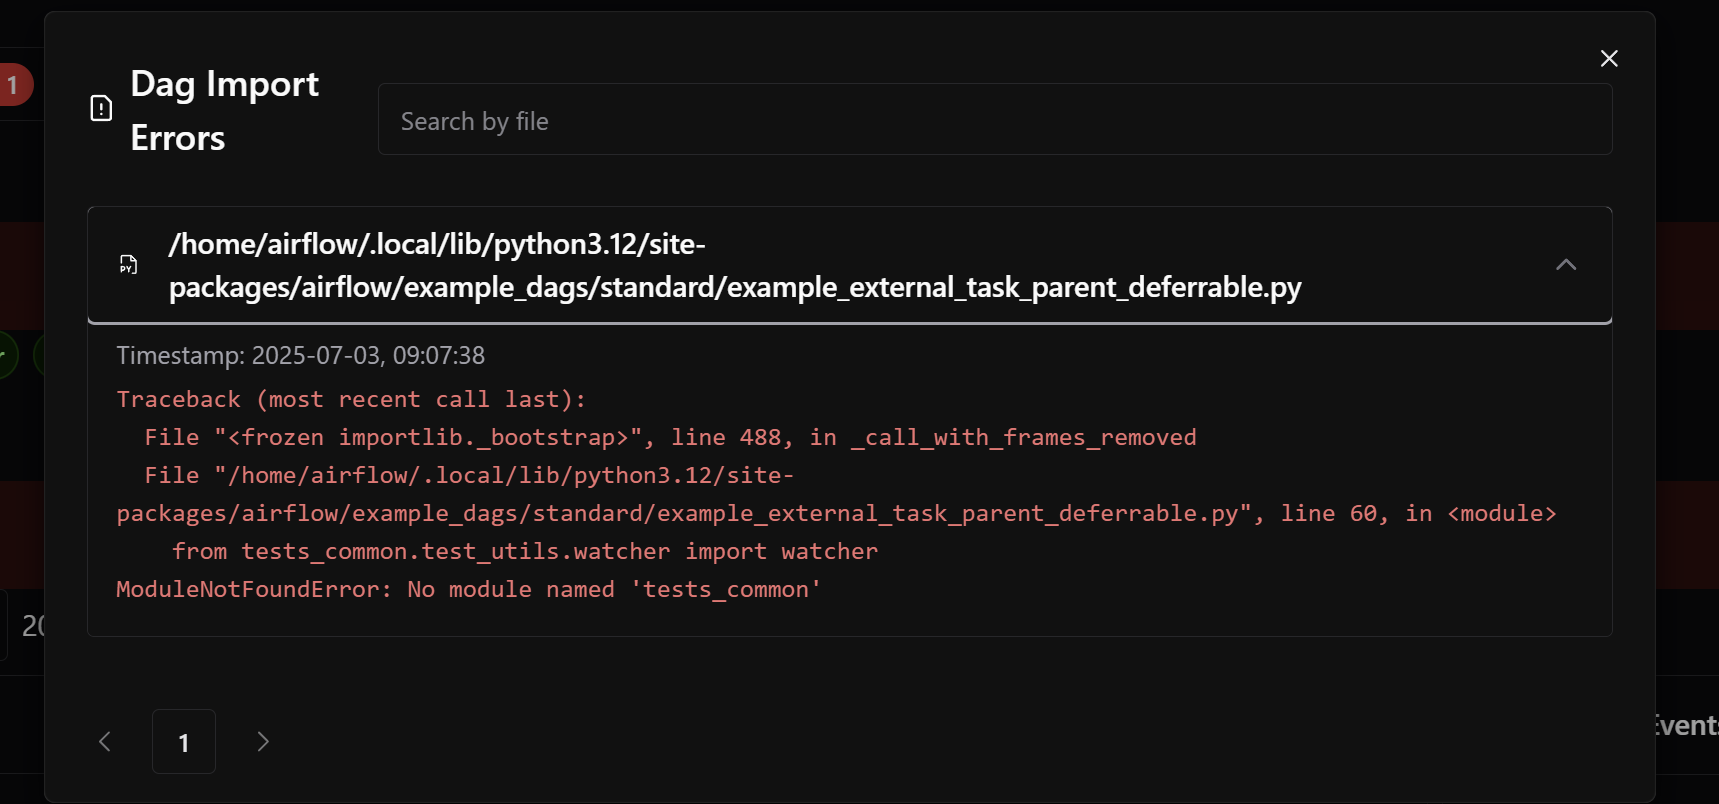
Task: Click the ModuleNotFoundError message line
Action: tap(469, 589)
